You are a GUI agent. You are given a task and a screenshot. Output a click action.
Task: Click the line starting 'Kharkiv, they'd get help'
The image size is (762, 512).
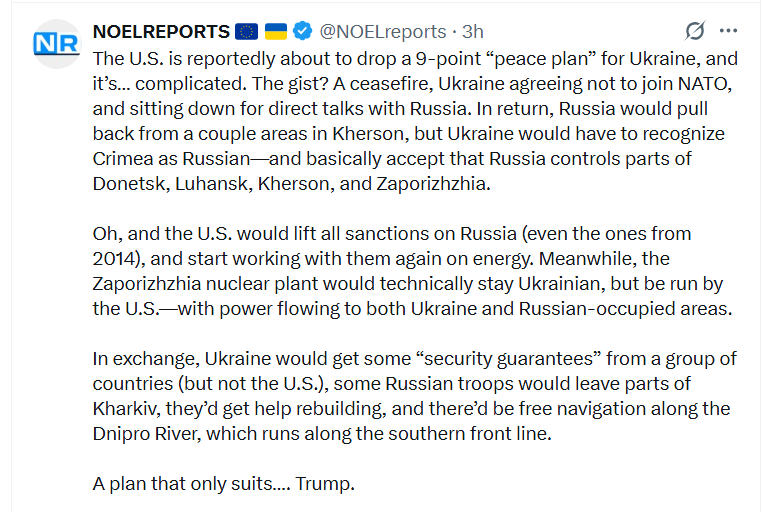(x=411, y=409)
